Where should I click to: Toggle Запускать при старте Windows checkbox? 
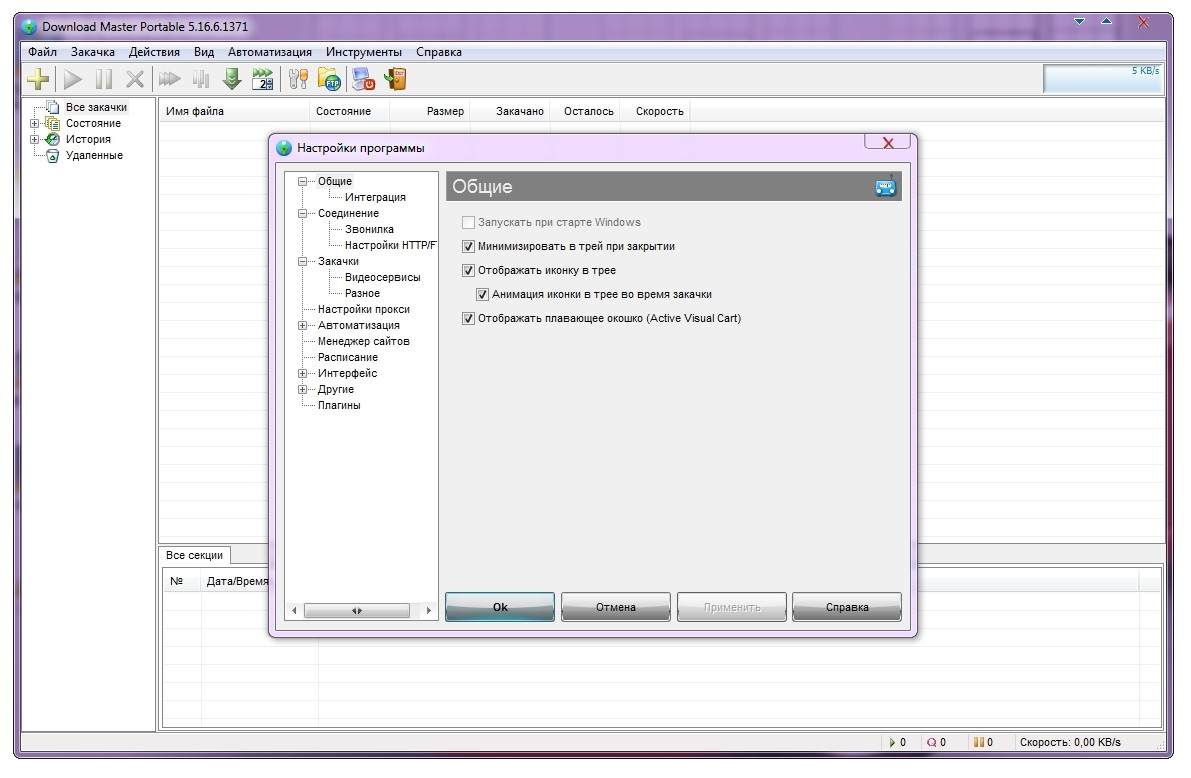[469, 223]
